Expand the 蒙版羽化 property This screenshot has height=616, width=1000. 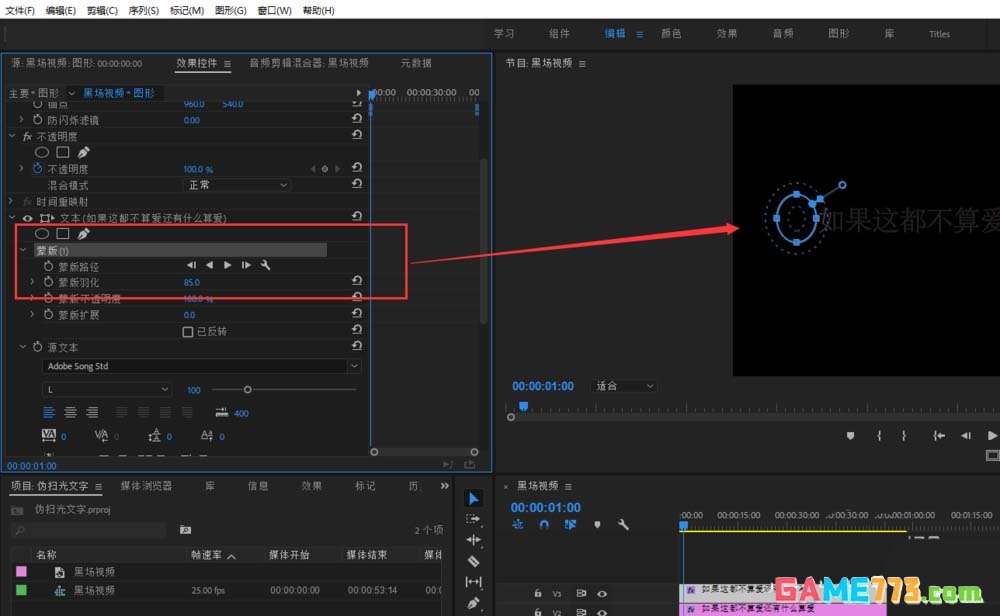pyautogui.click(x=32, y=281)
